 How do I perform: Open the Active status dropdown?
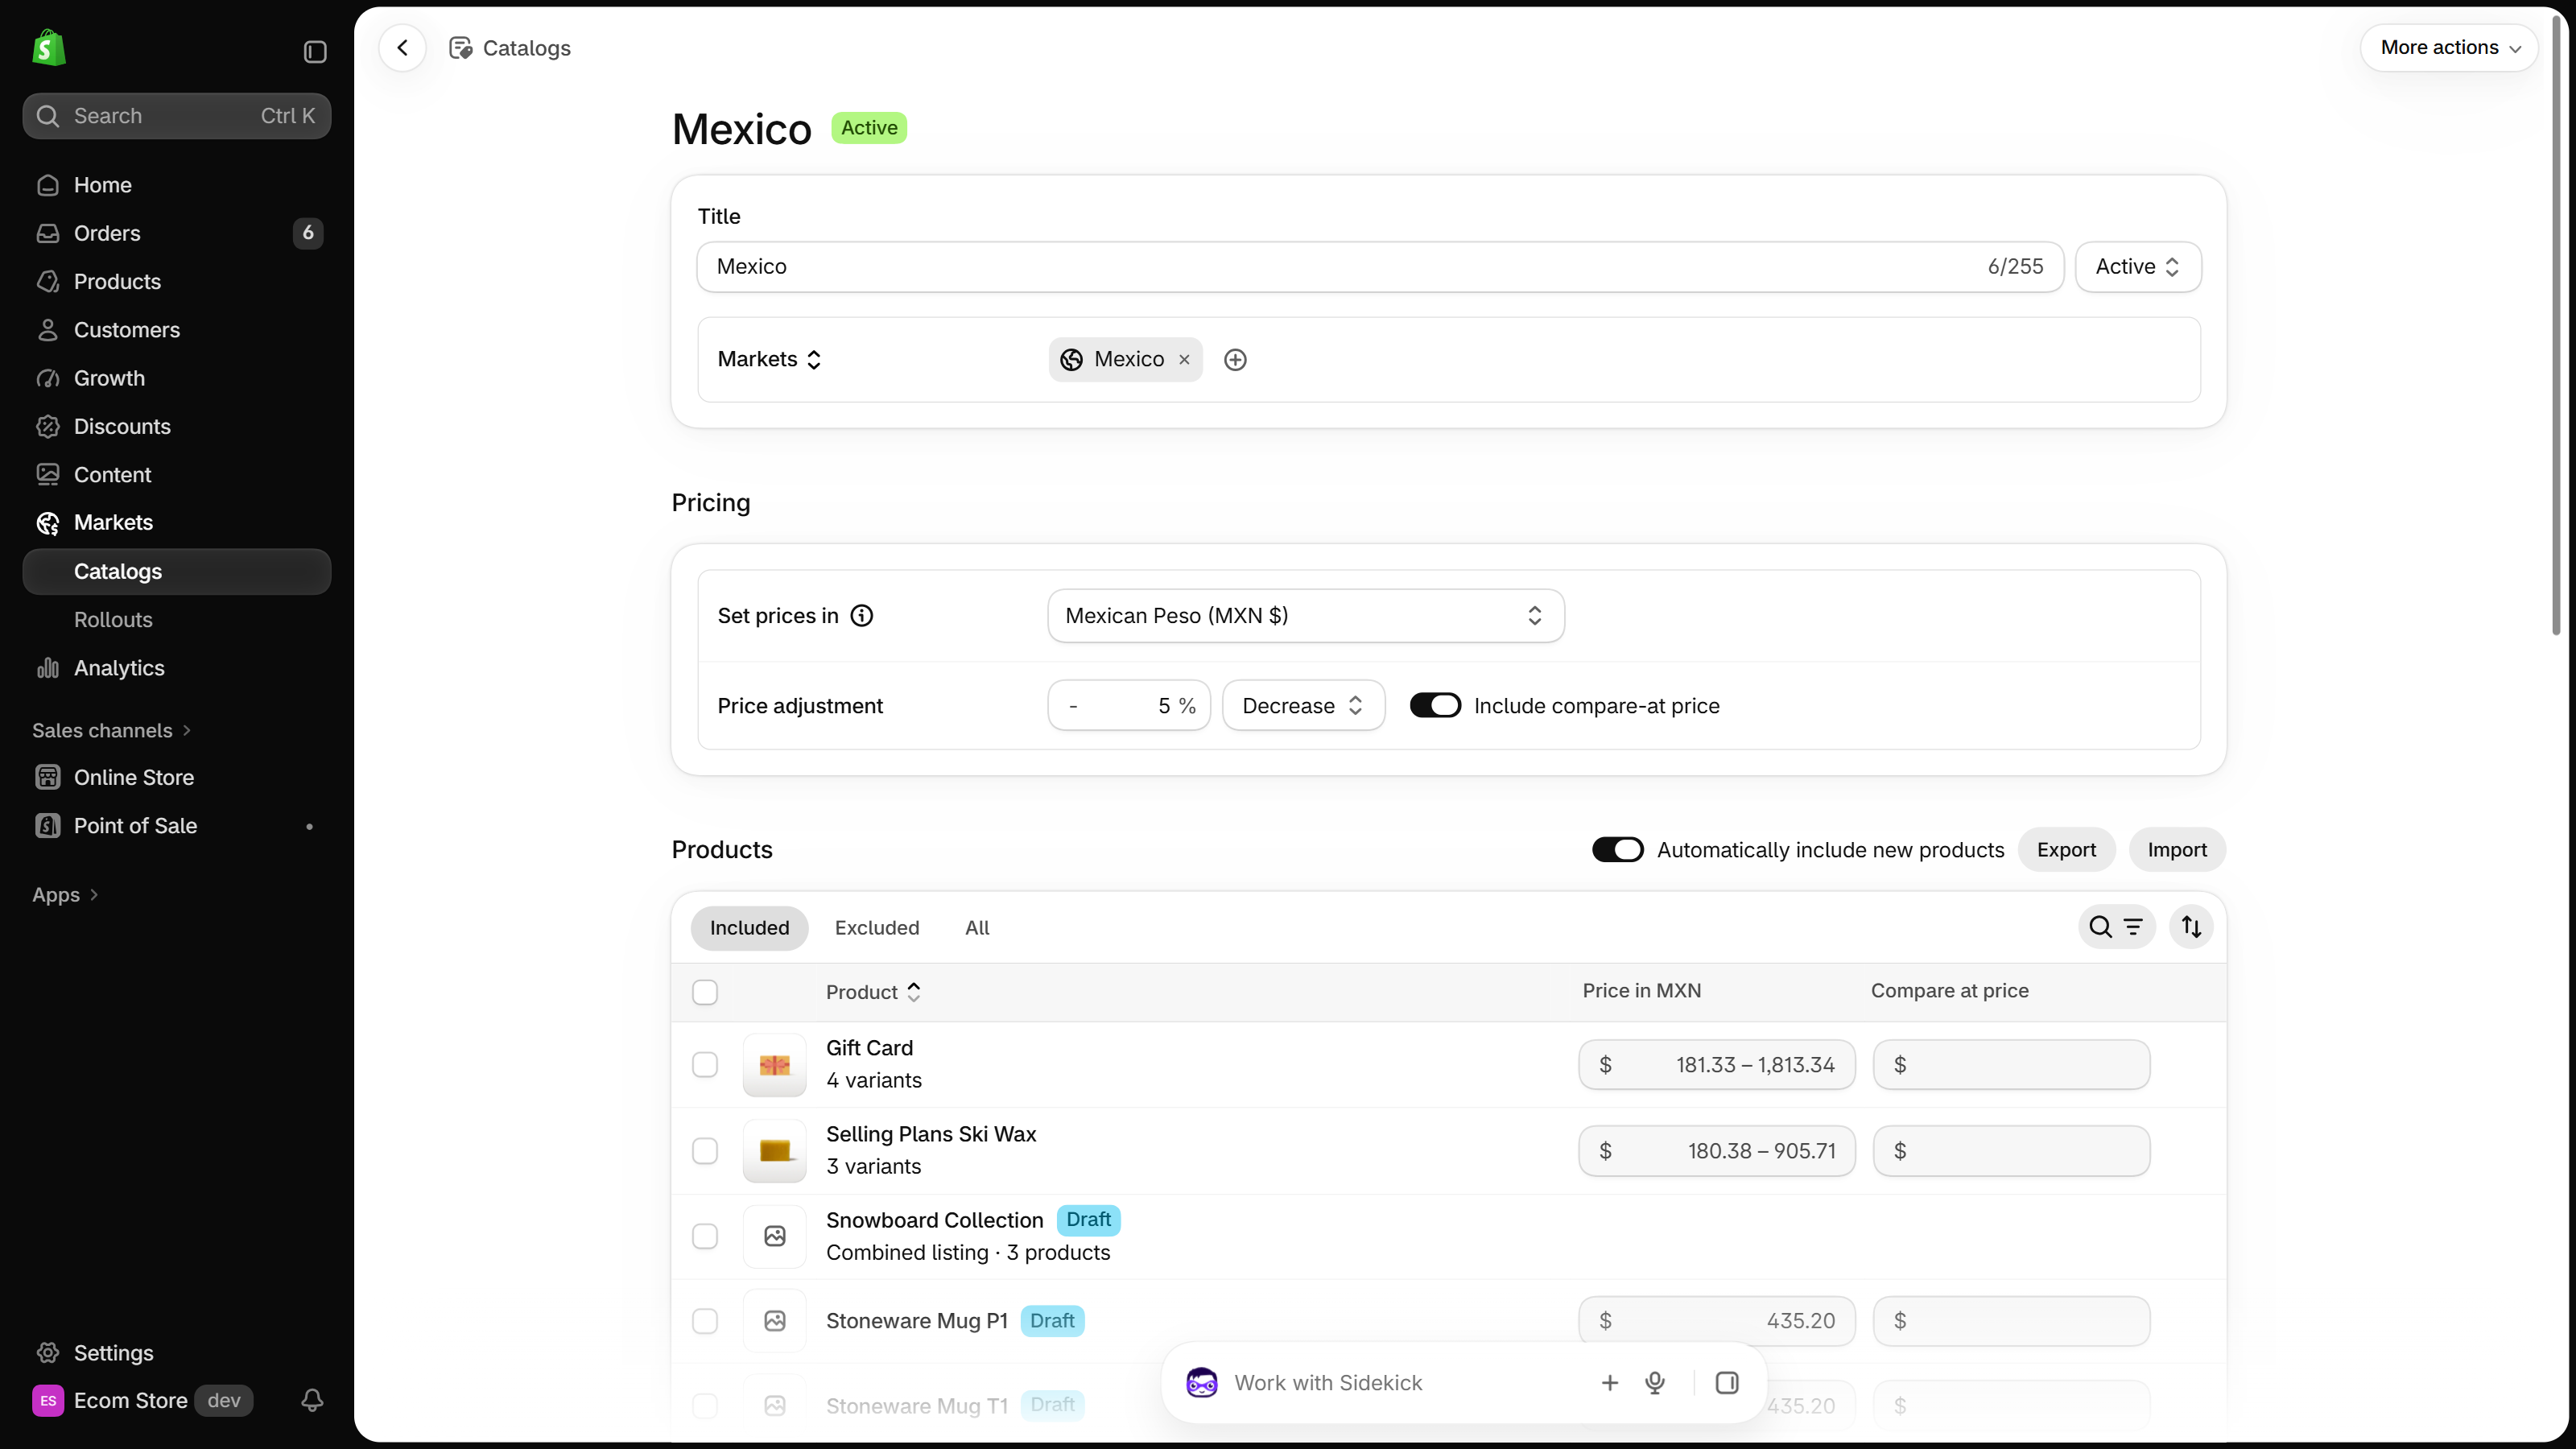pos(2138,267)
